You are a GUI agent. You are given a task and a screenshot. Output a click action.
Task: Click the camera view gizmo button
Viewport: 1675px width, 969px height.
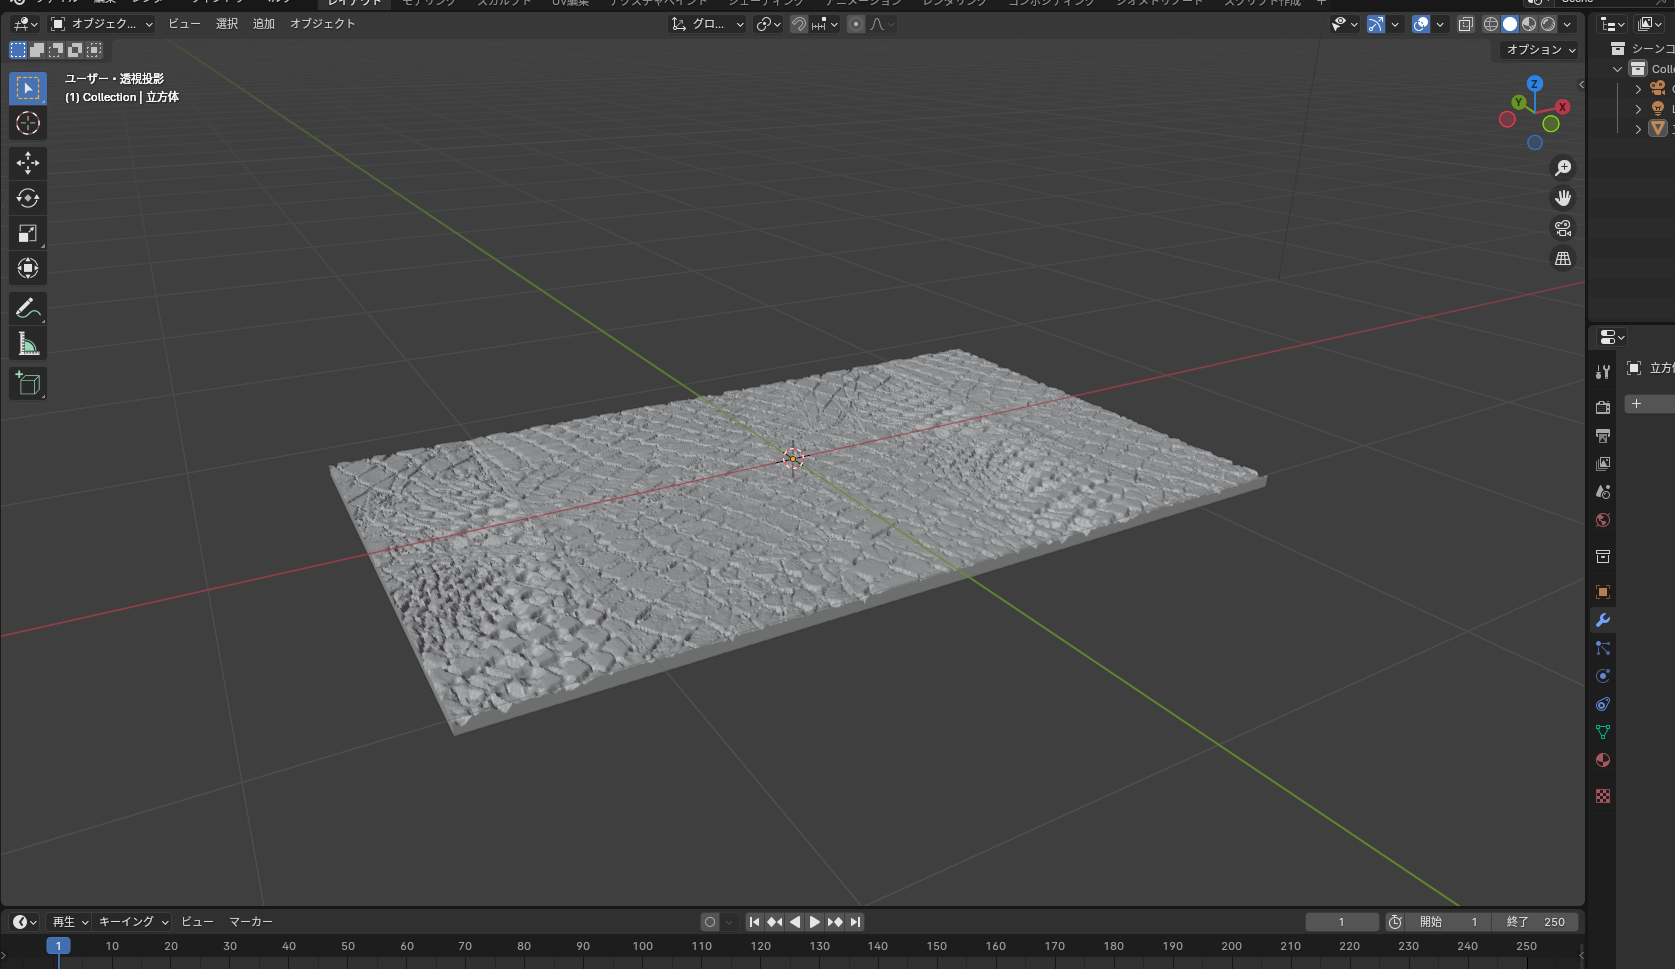[1563, 228]
